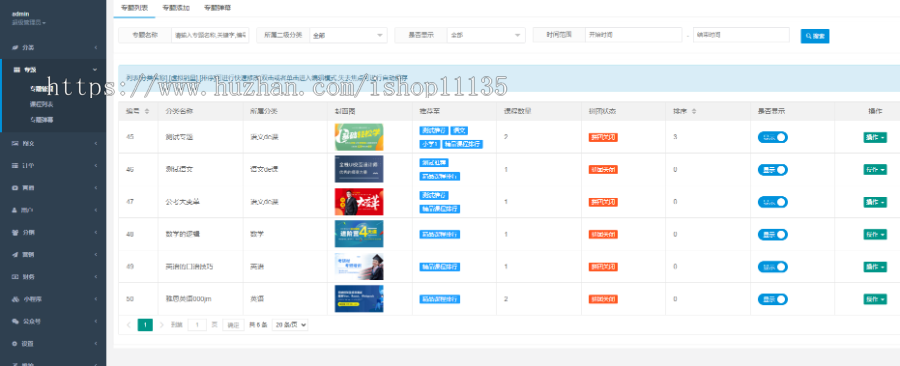This screenshot has width=900, height=366.
Task: Go to the previous page arrow
Action: click(129, 325)
